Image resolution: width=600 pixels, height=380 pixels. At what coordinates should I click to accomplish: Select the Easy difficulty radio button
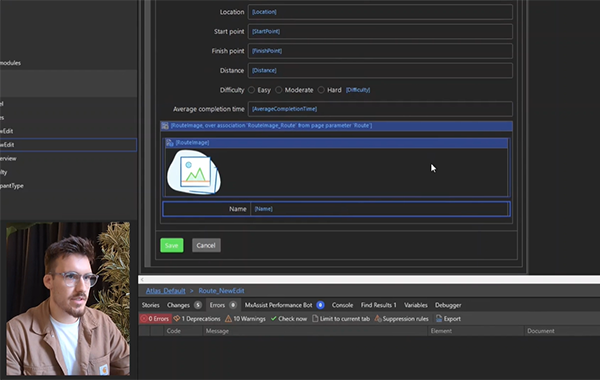(251, 90)
